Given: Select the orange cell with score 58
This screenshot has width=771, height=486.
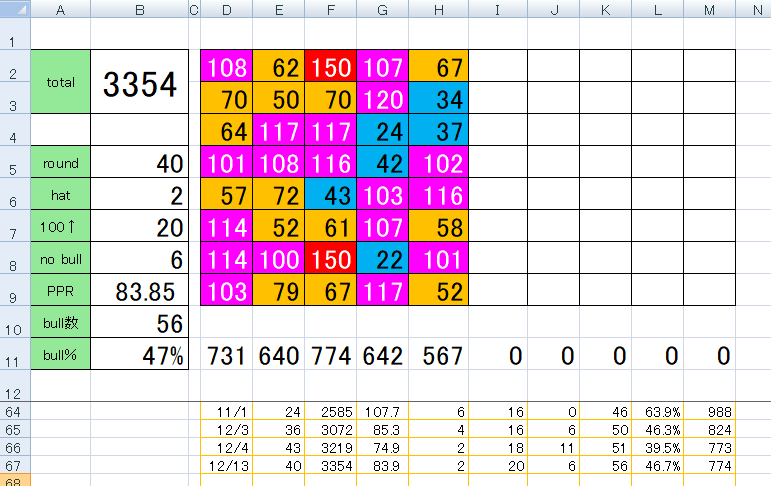Looking at the screenshot, I should [439, 226].
